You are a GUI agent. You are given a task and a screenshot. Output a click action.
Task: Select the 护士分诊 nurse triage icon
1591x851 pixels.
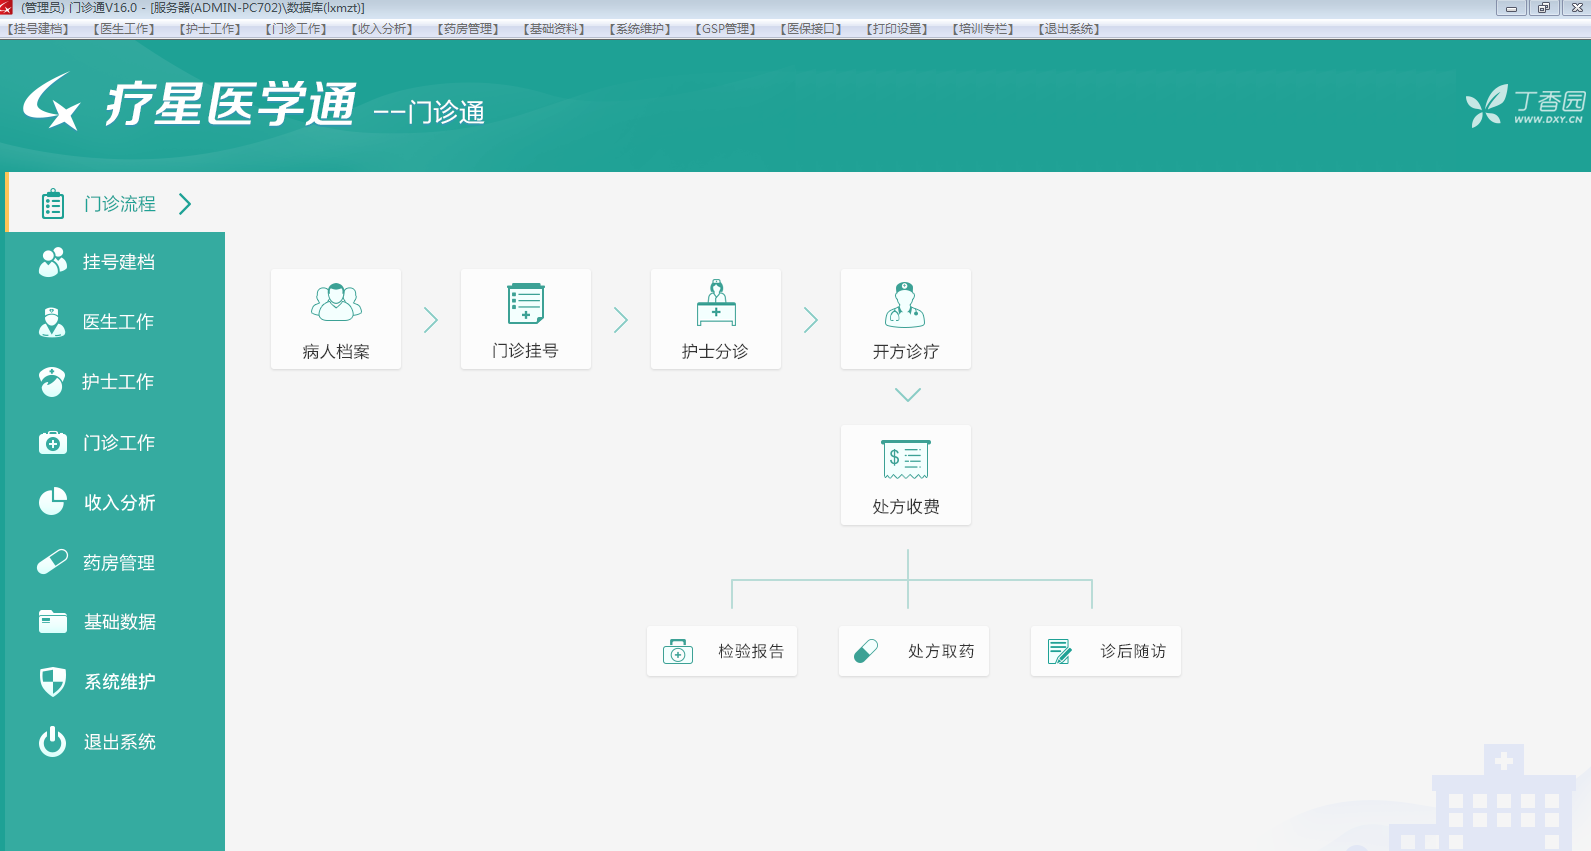pos(716,303)
